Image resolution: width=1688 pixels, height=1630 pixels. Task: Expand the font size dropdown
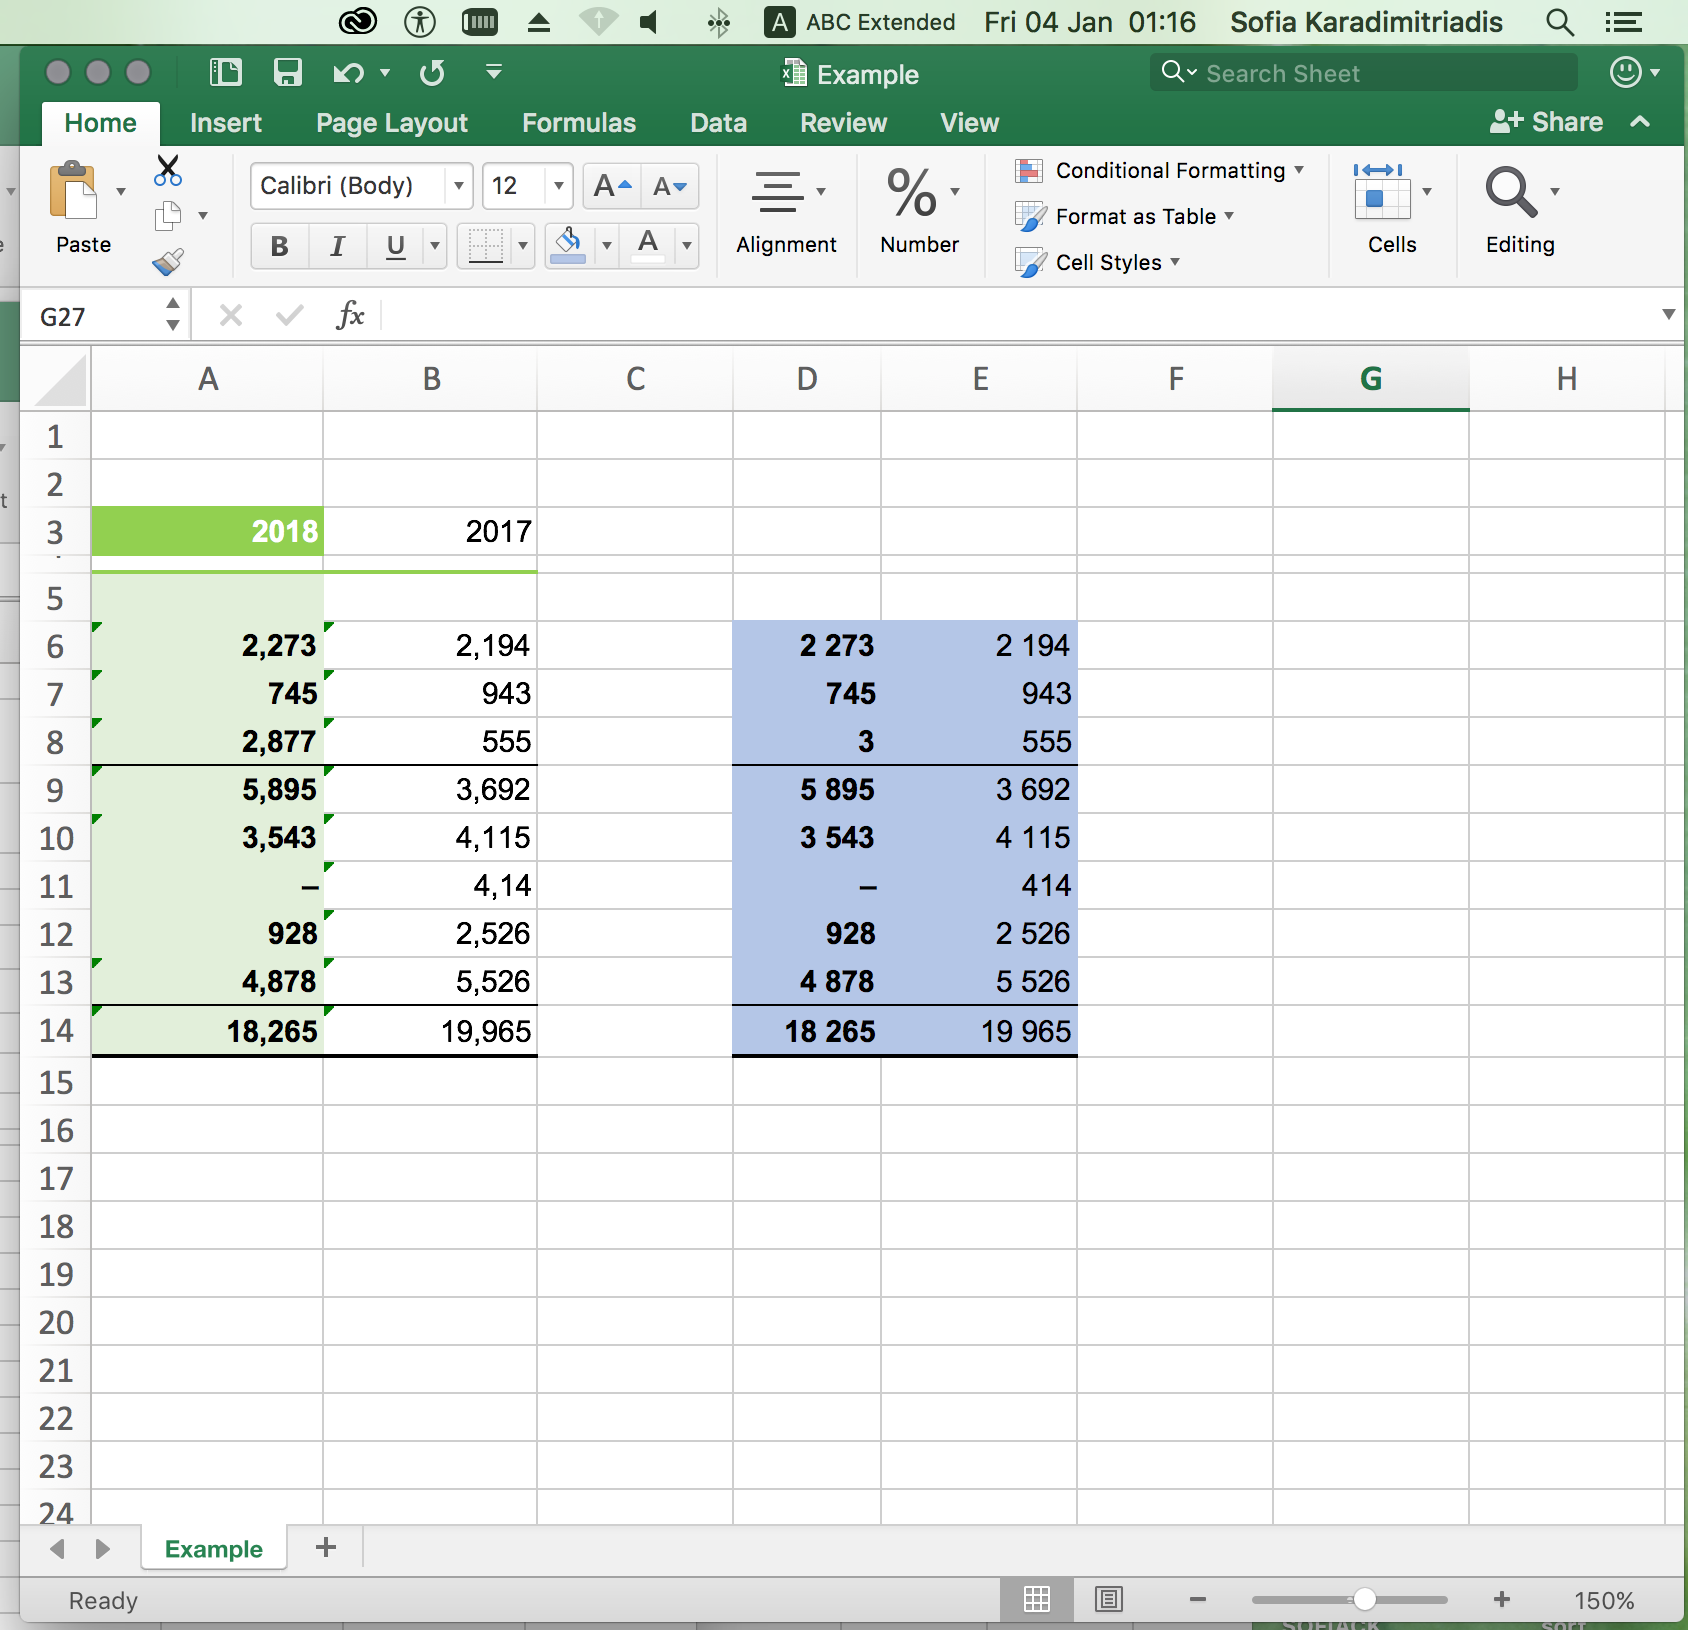[x=556, y=186]
